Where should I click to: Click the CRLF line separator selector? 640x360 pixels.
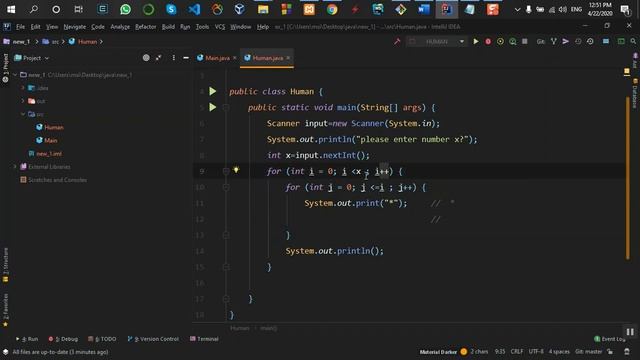pyautogui.click(x=516, y=351)
